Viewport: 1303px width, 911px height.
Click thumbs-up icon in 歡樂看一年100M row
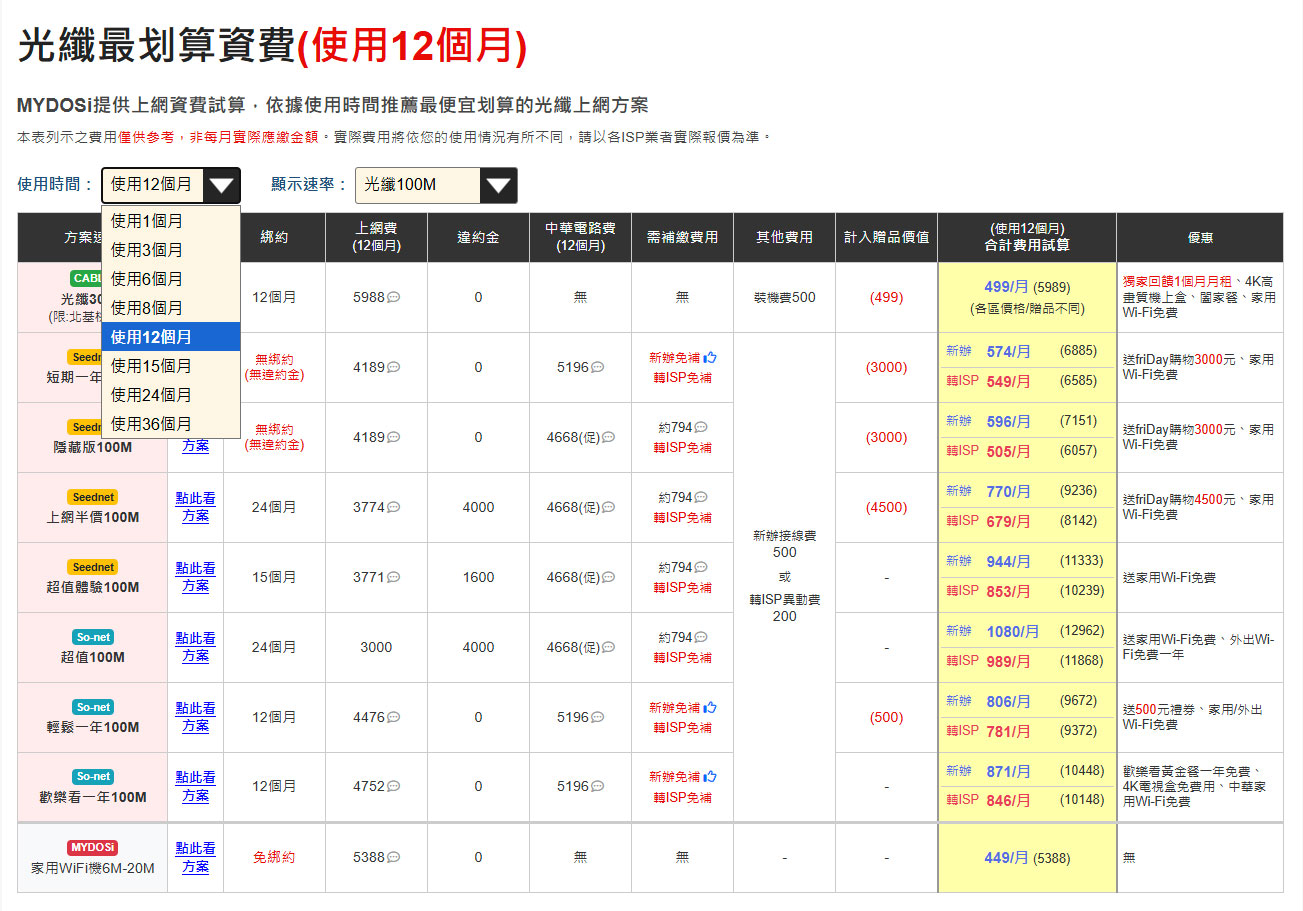click(710, 776)
